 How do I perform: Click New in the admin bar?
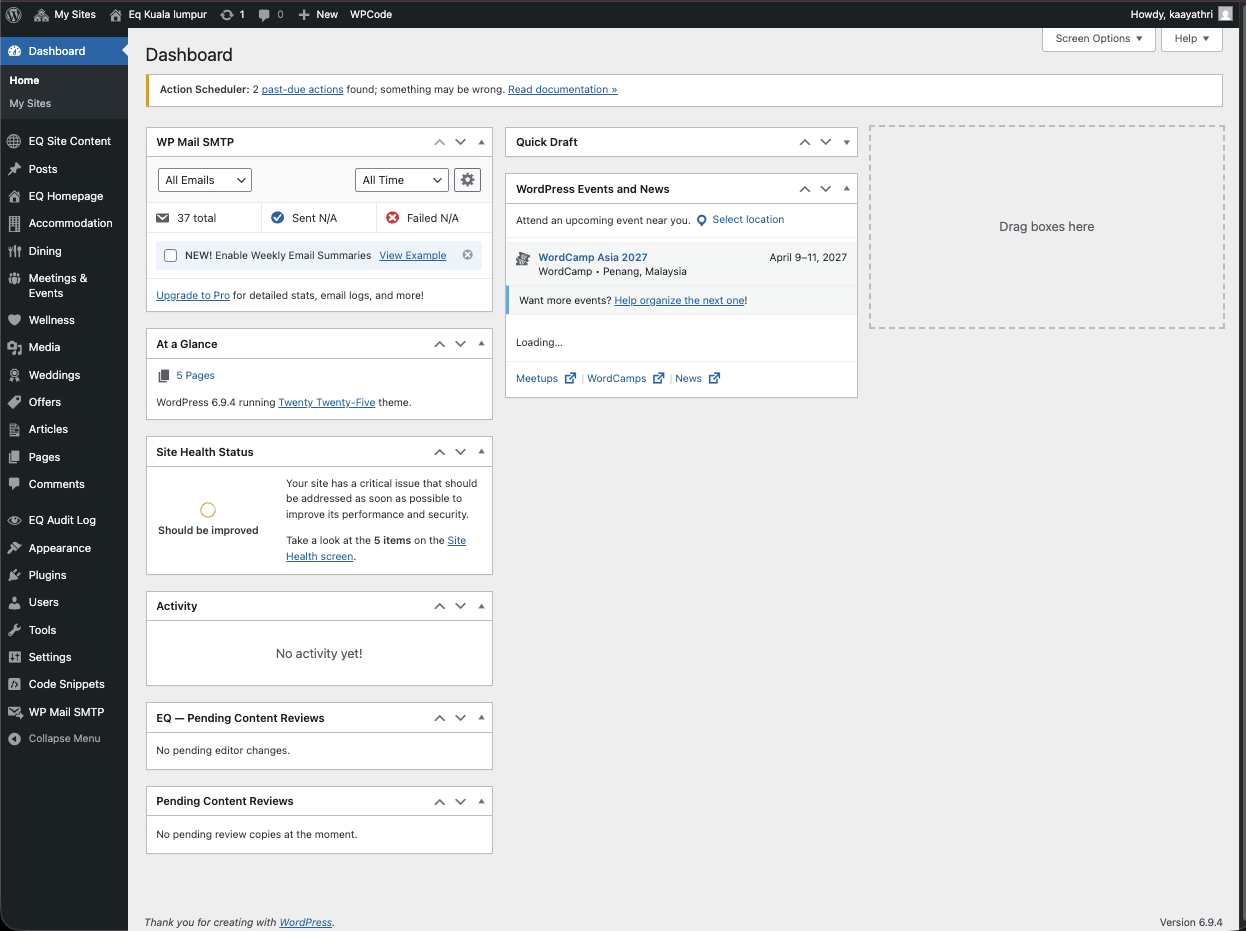point(318,14)
